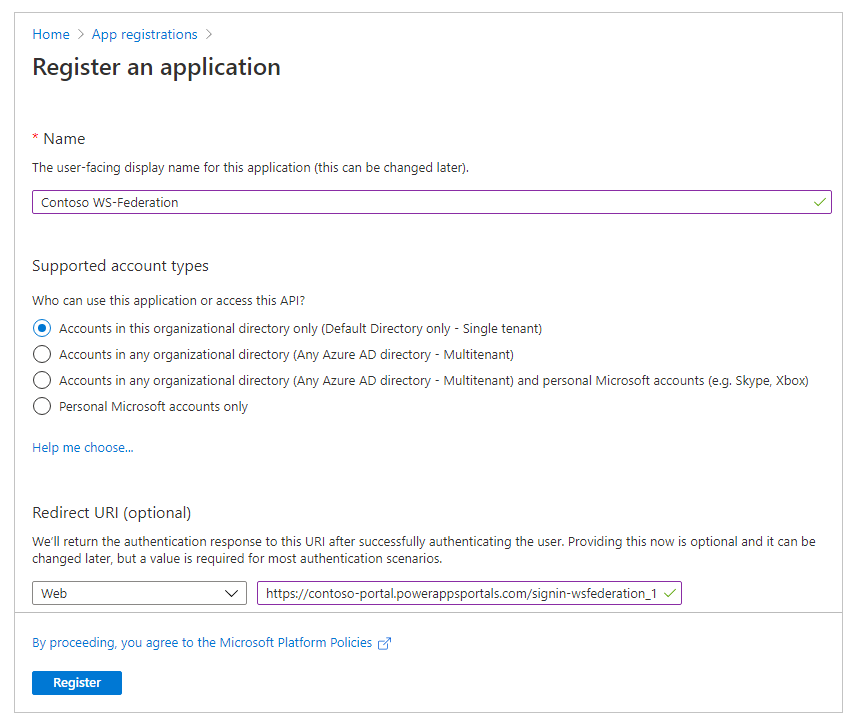Click the validation checkmark beside the Redirect URI
This screenshot has width=855, height=727.
[x=672, y=592]
